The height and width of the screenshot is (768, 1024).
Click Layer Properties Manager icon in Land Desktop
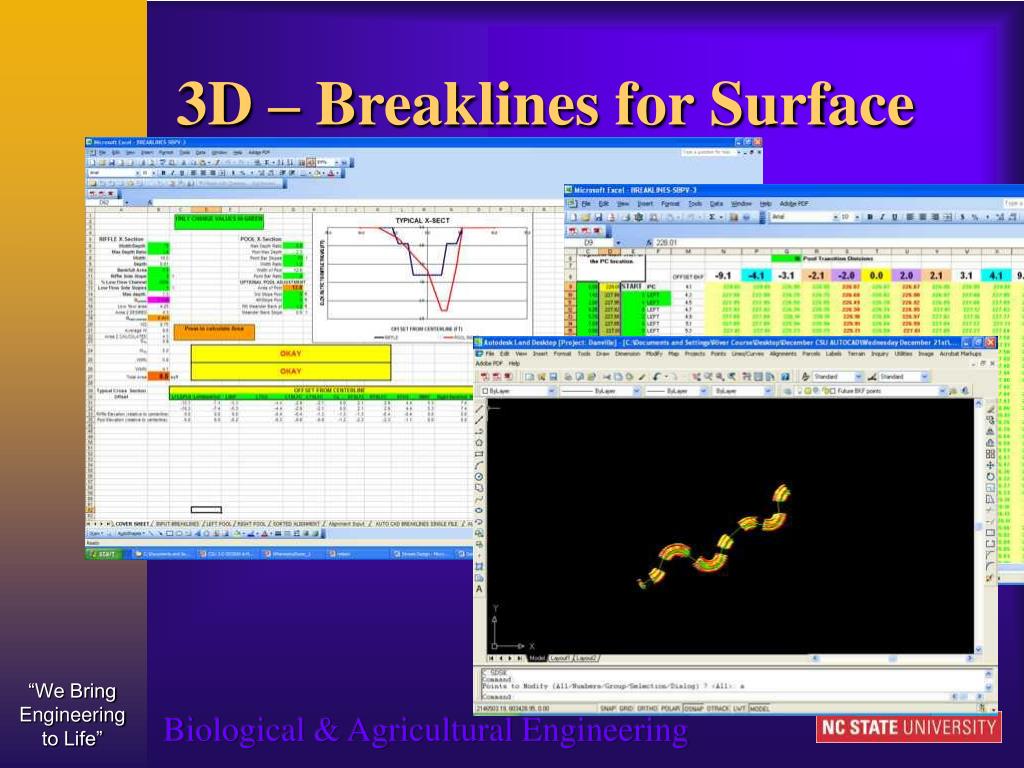(x=787, y=391)
